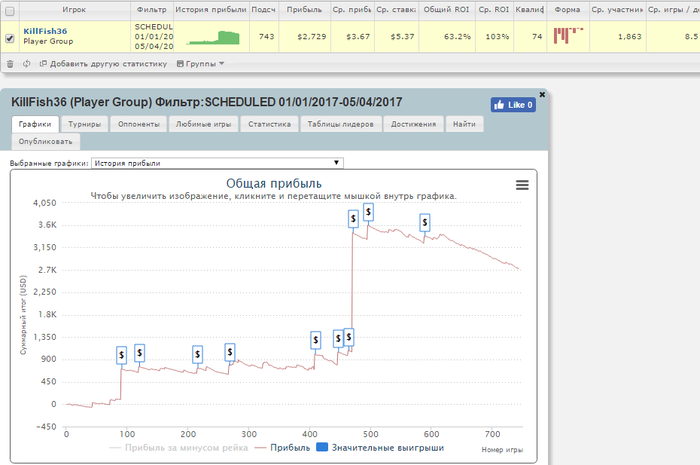This screenshot has height=465, width=700.
Task: Click the refresh arrows icon below the table
Action: (27, 64)
